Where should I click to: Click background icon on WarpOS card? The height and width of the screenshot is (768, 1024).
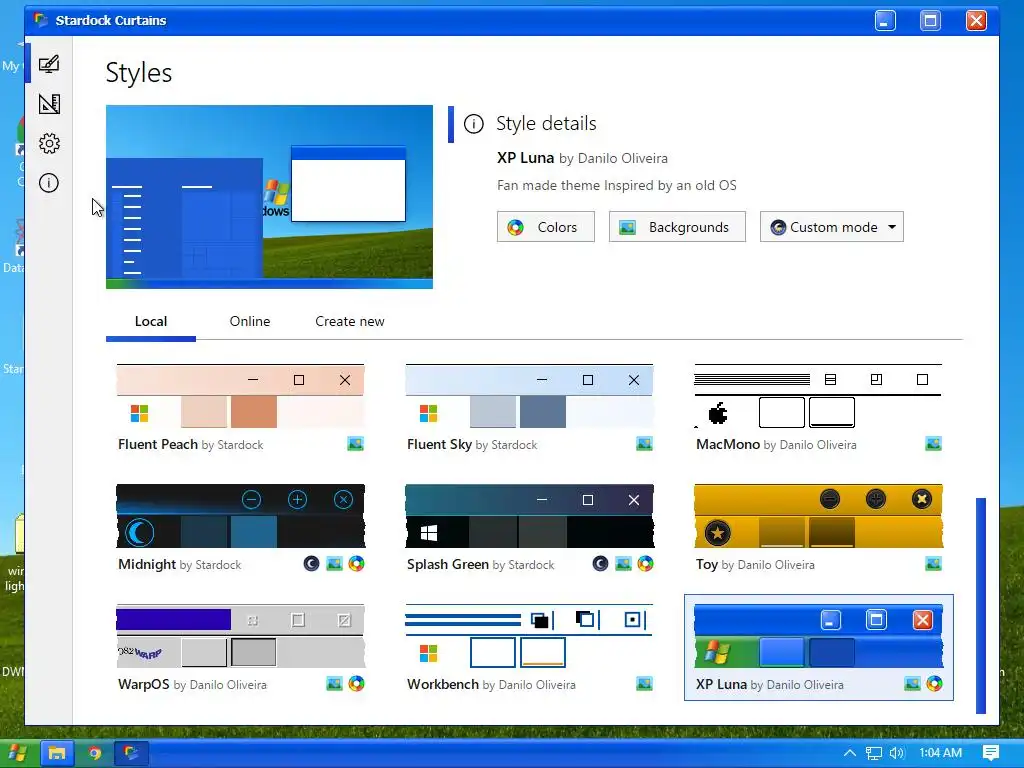coord(334,684)
